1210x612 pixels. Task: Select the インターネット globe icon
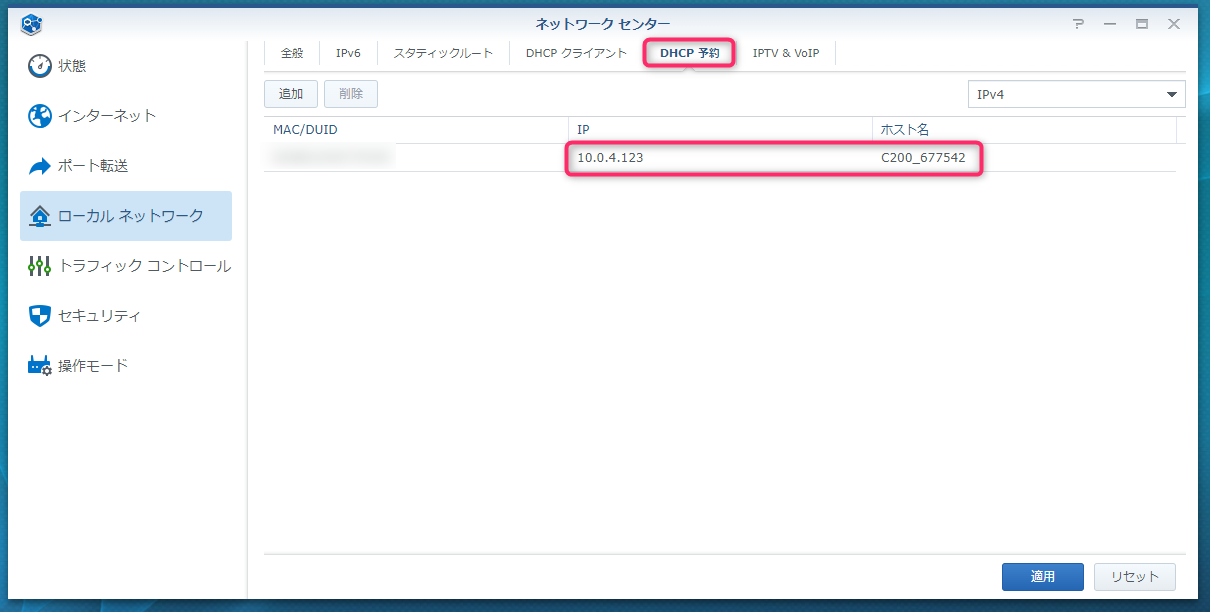click(40, 116)
